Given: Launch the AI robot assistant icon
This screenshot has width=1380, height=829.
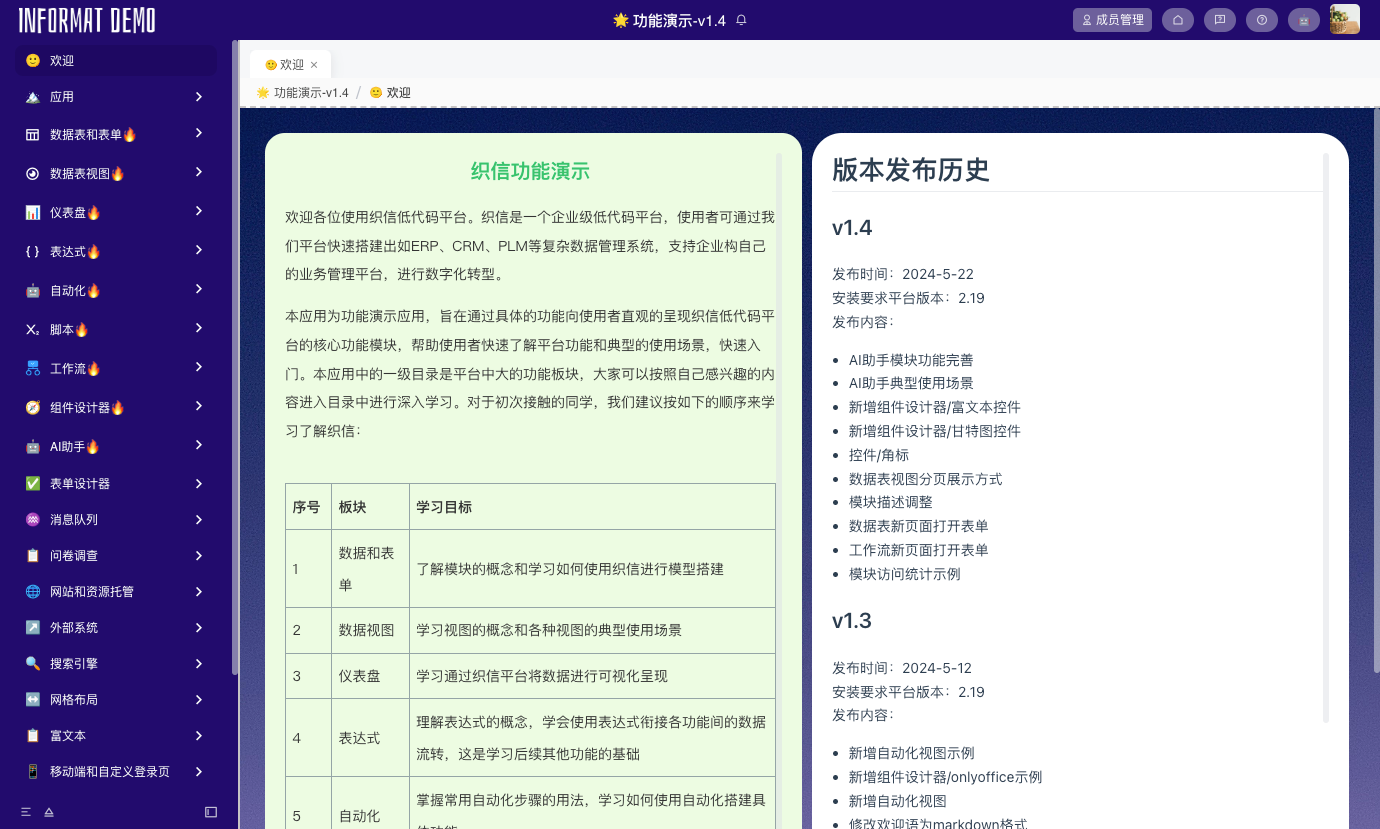Looking at the screenshot, I should click(x=1303, y=19).
